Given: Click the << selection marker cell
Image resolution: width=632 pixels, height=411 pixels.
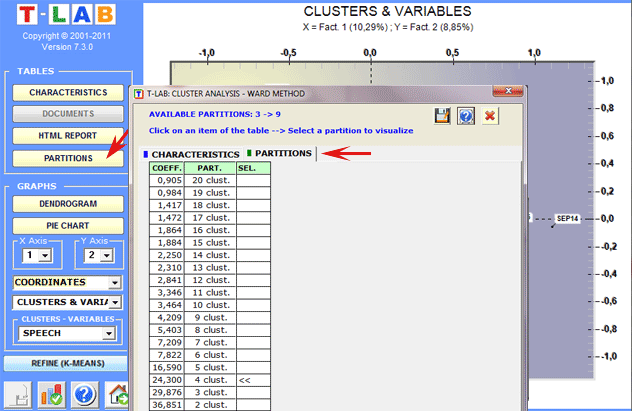Looking at the screenshot, I should point(253,380).
